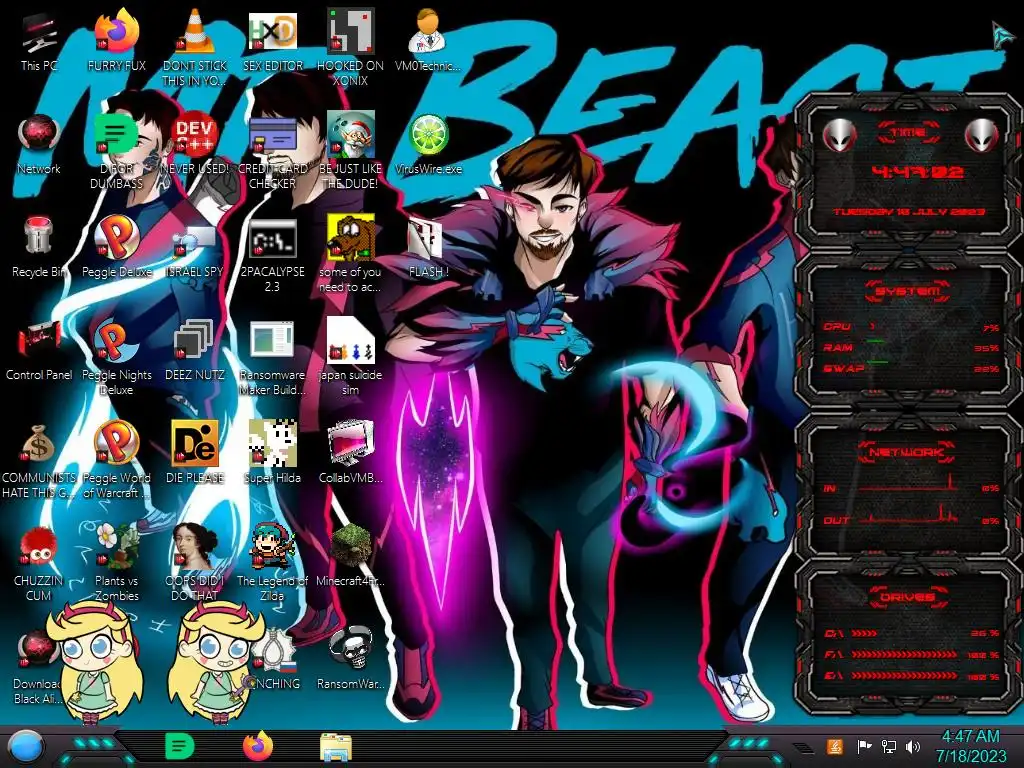Image resolution: width=1024 pixels, height=768 pixels.
Task: Open File Explorer from the taskbar
Action: 336,746
